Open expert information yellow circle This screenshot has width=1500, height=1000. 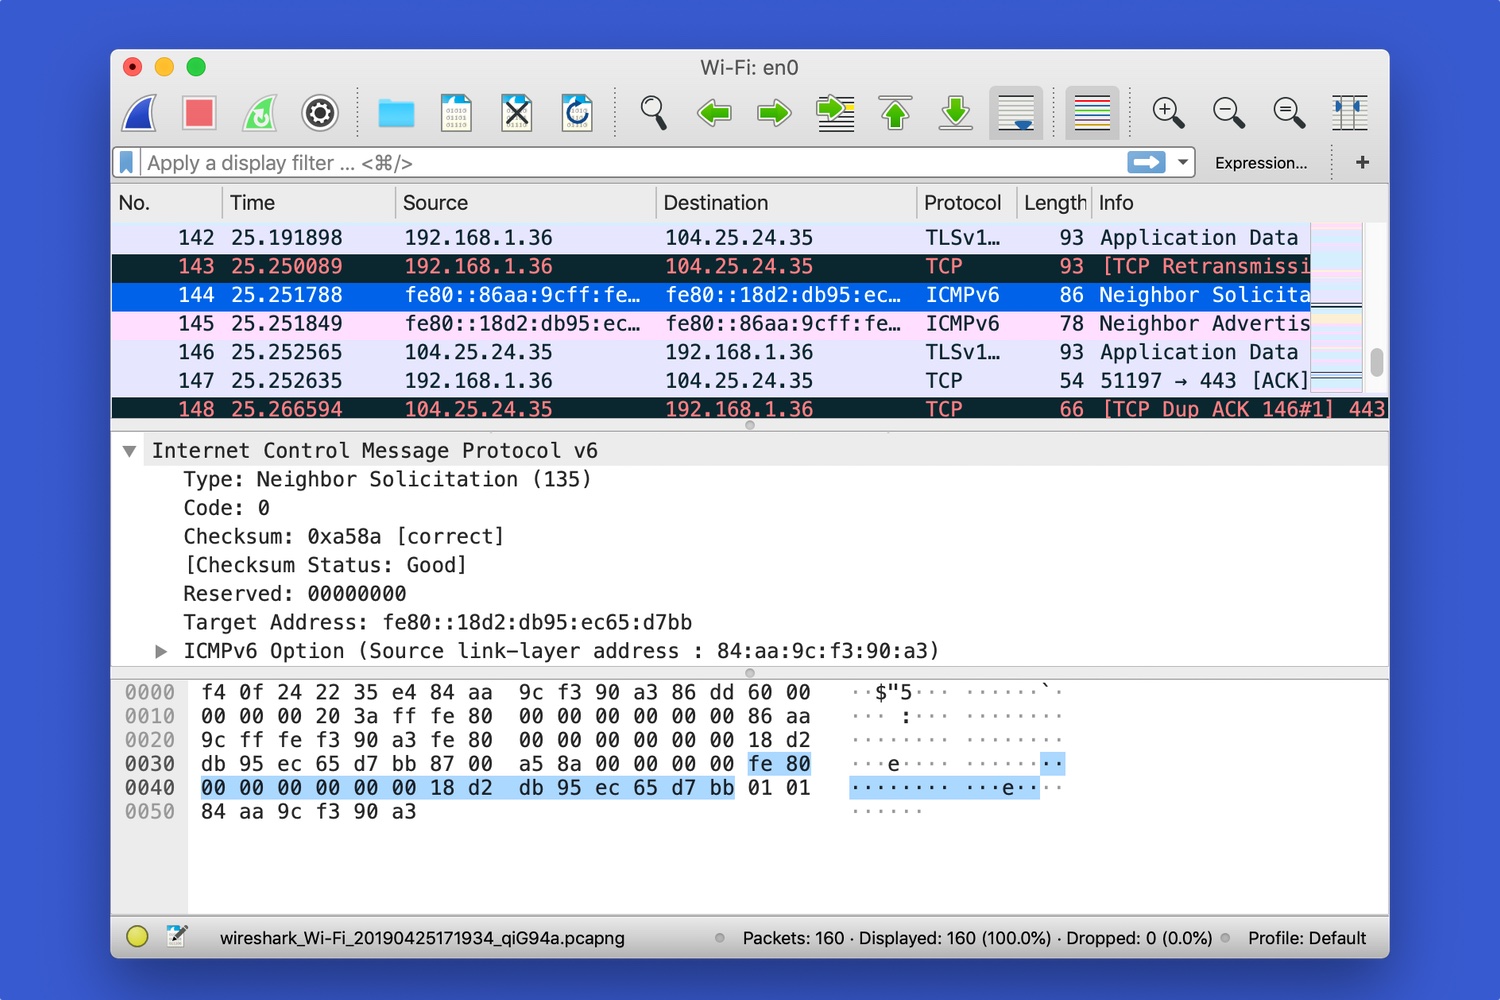[137, 937]
